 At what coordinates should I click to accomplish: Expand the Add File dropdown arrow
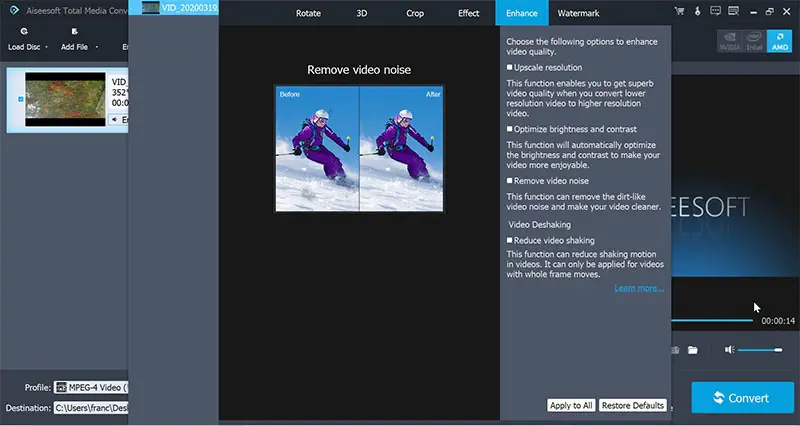click(x=96, y=47)
